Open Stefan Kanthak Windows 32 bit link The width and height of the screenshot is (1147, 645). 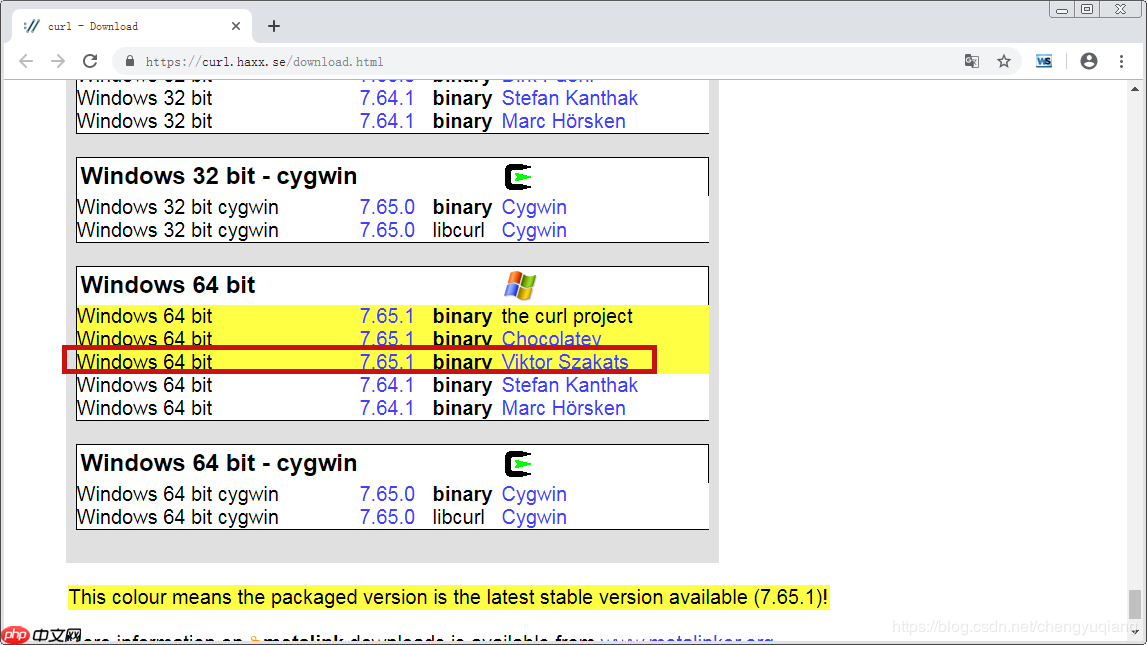tap(570, 98)
